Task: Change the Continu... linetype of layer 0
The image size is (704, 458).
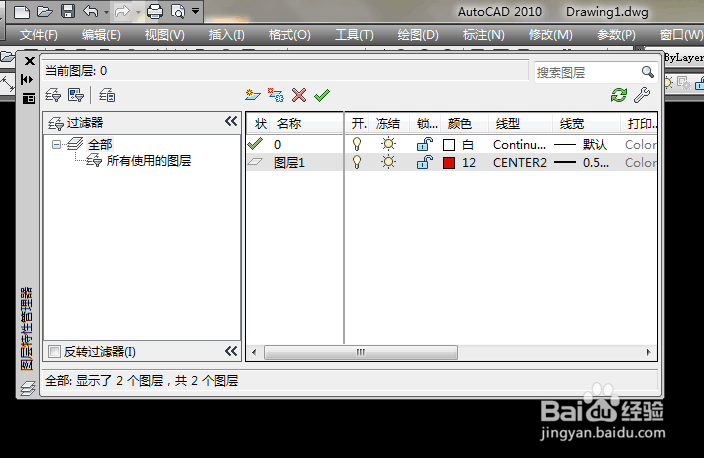Action: 519,145
